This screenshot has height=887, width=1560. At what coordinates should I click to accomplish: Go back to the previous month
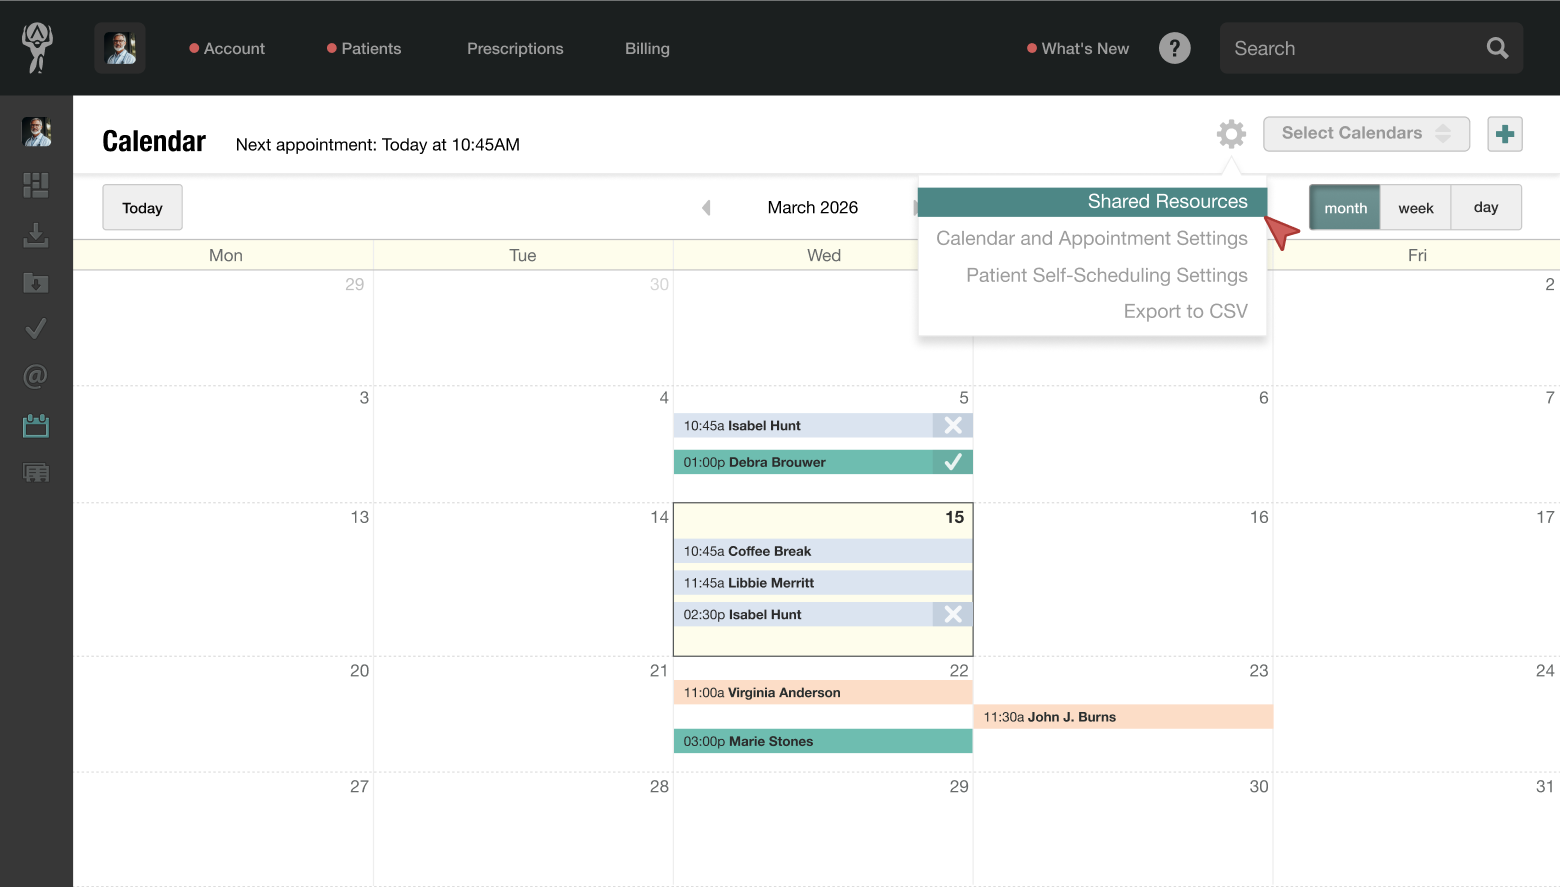(706, 207)
